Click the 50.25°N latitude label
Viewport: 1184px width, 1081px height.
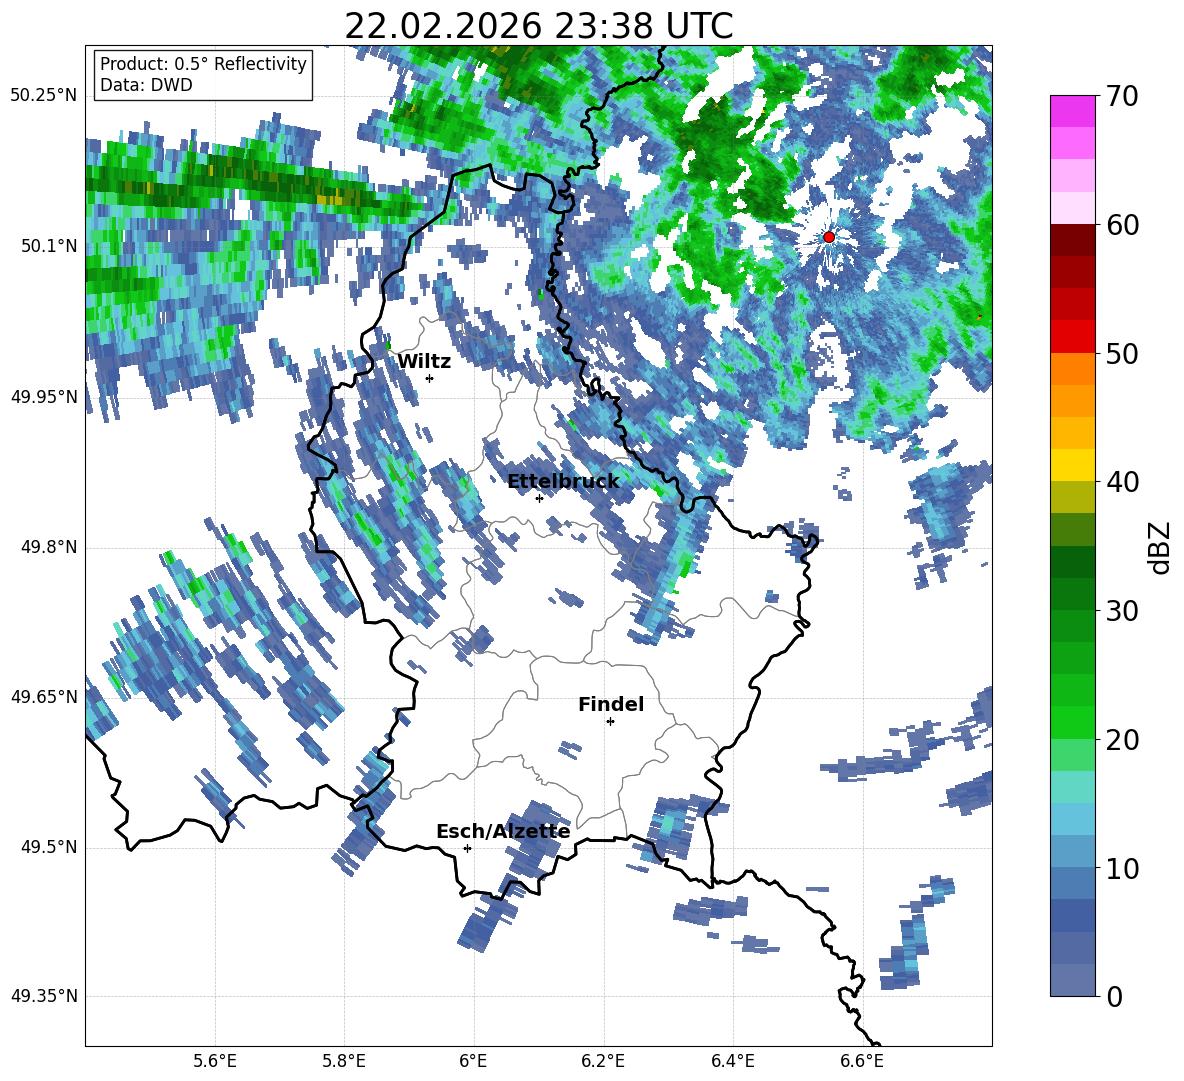click(x=44, y=96)
